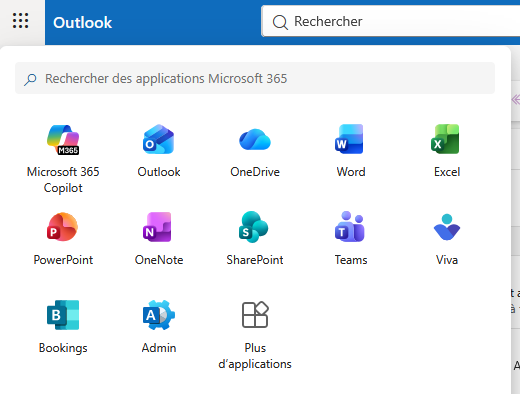Launch the Word app
The height and width of the screenshot is (394, 520).
click(351, 151)
